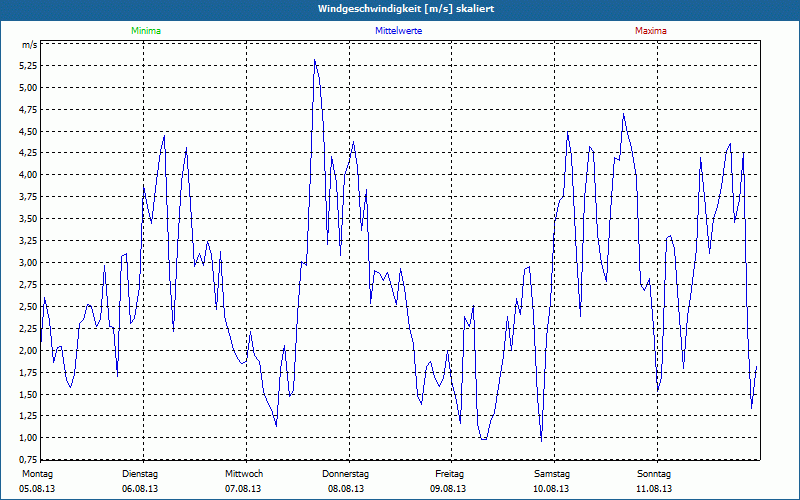Click the red Maxima legend label

651,31
